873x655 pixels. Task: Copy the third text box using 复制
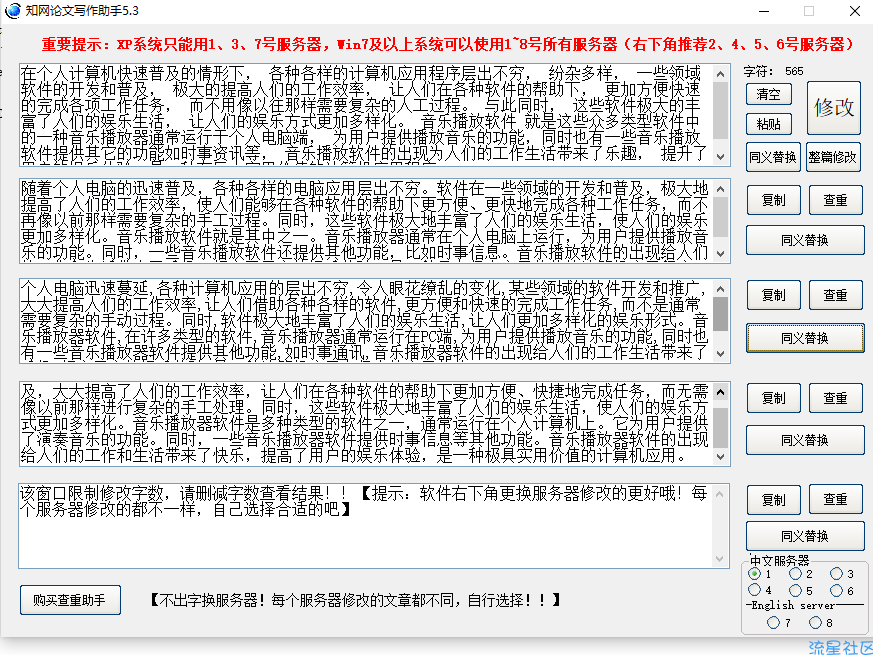click(773, 295)
